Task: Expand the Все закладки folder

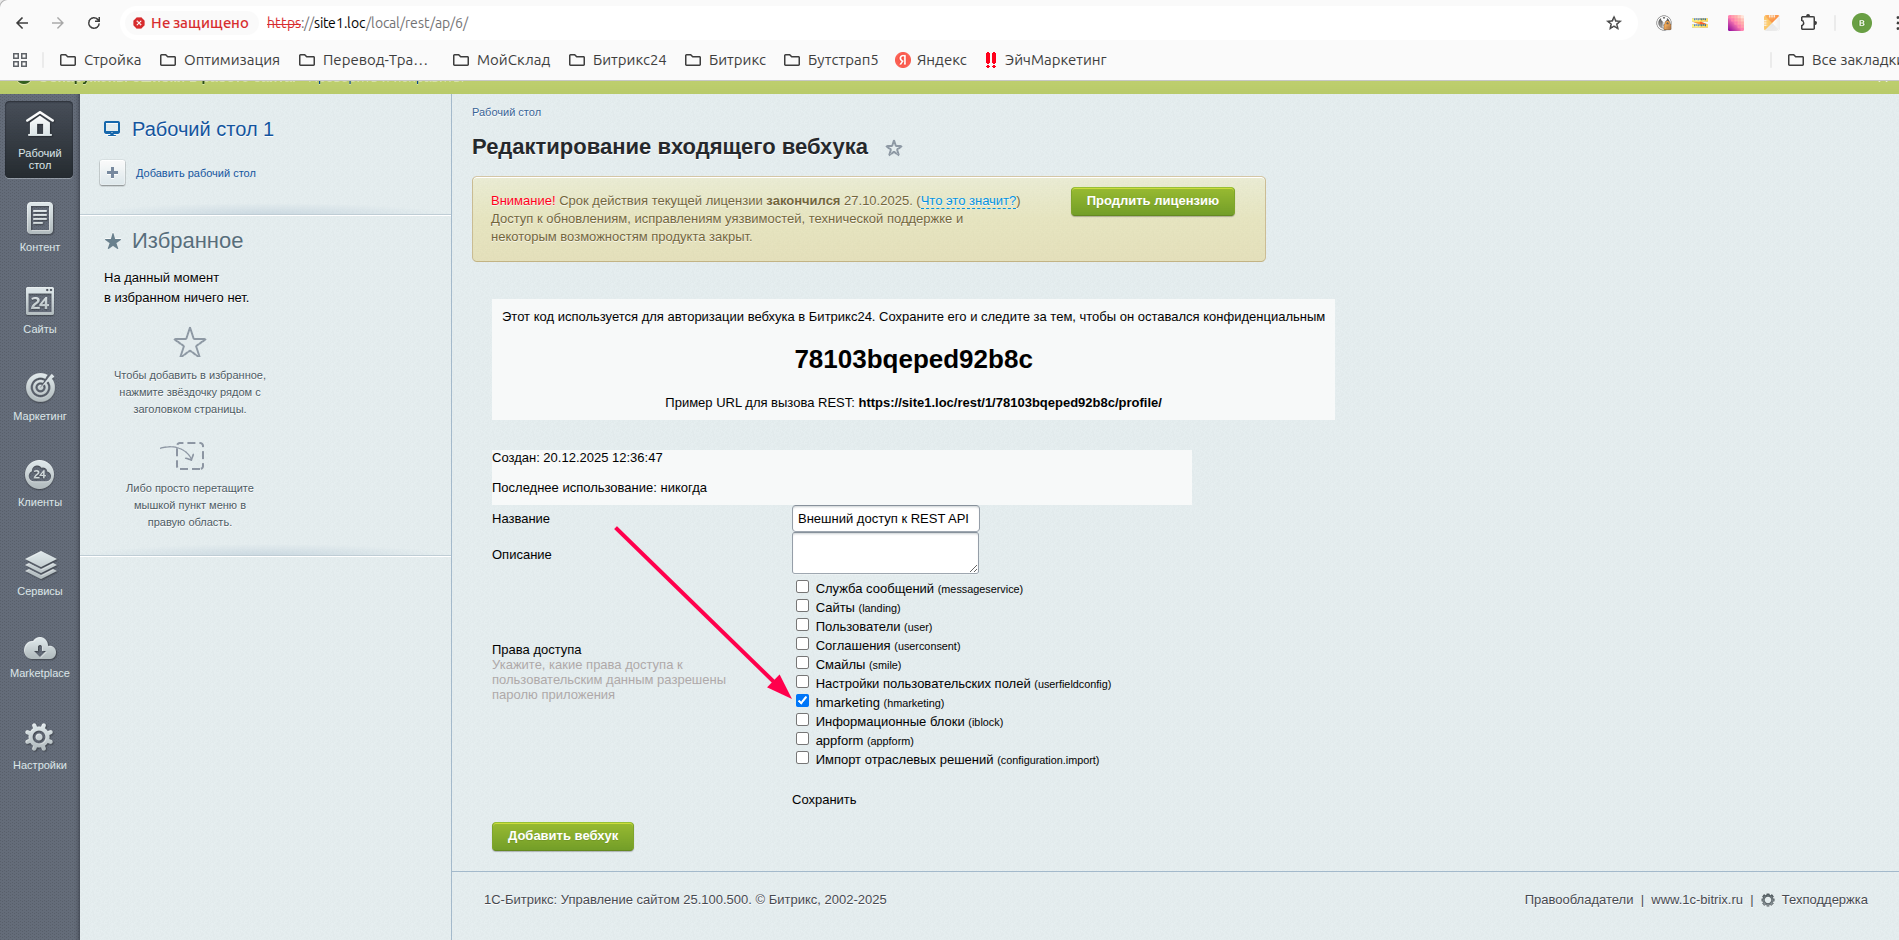Action: 1842,60
